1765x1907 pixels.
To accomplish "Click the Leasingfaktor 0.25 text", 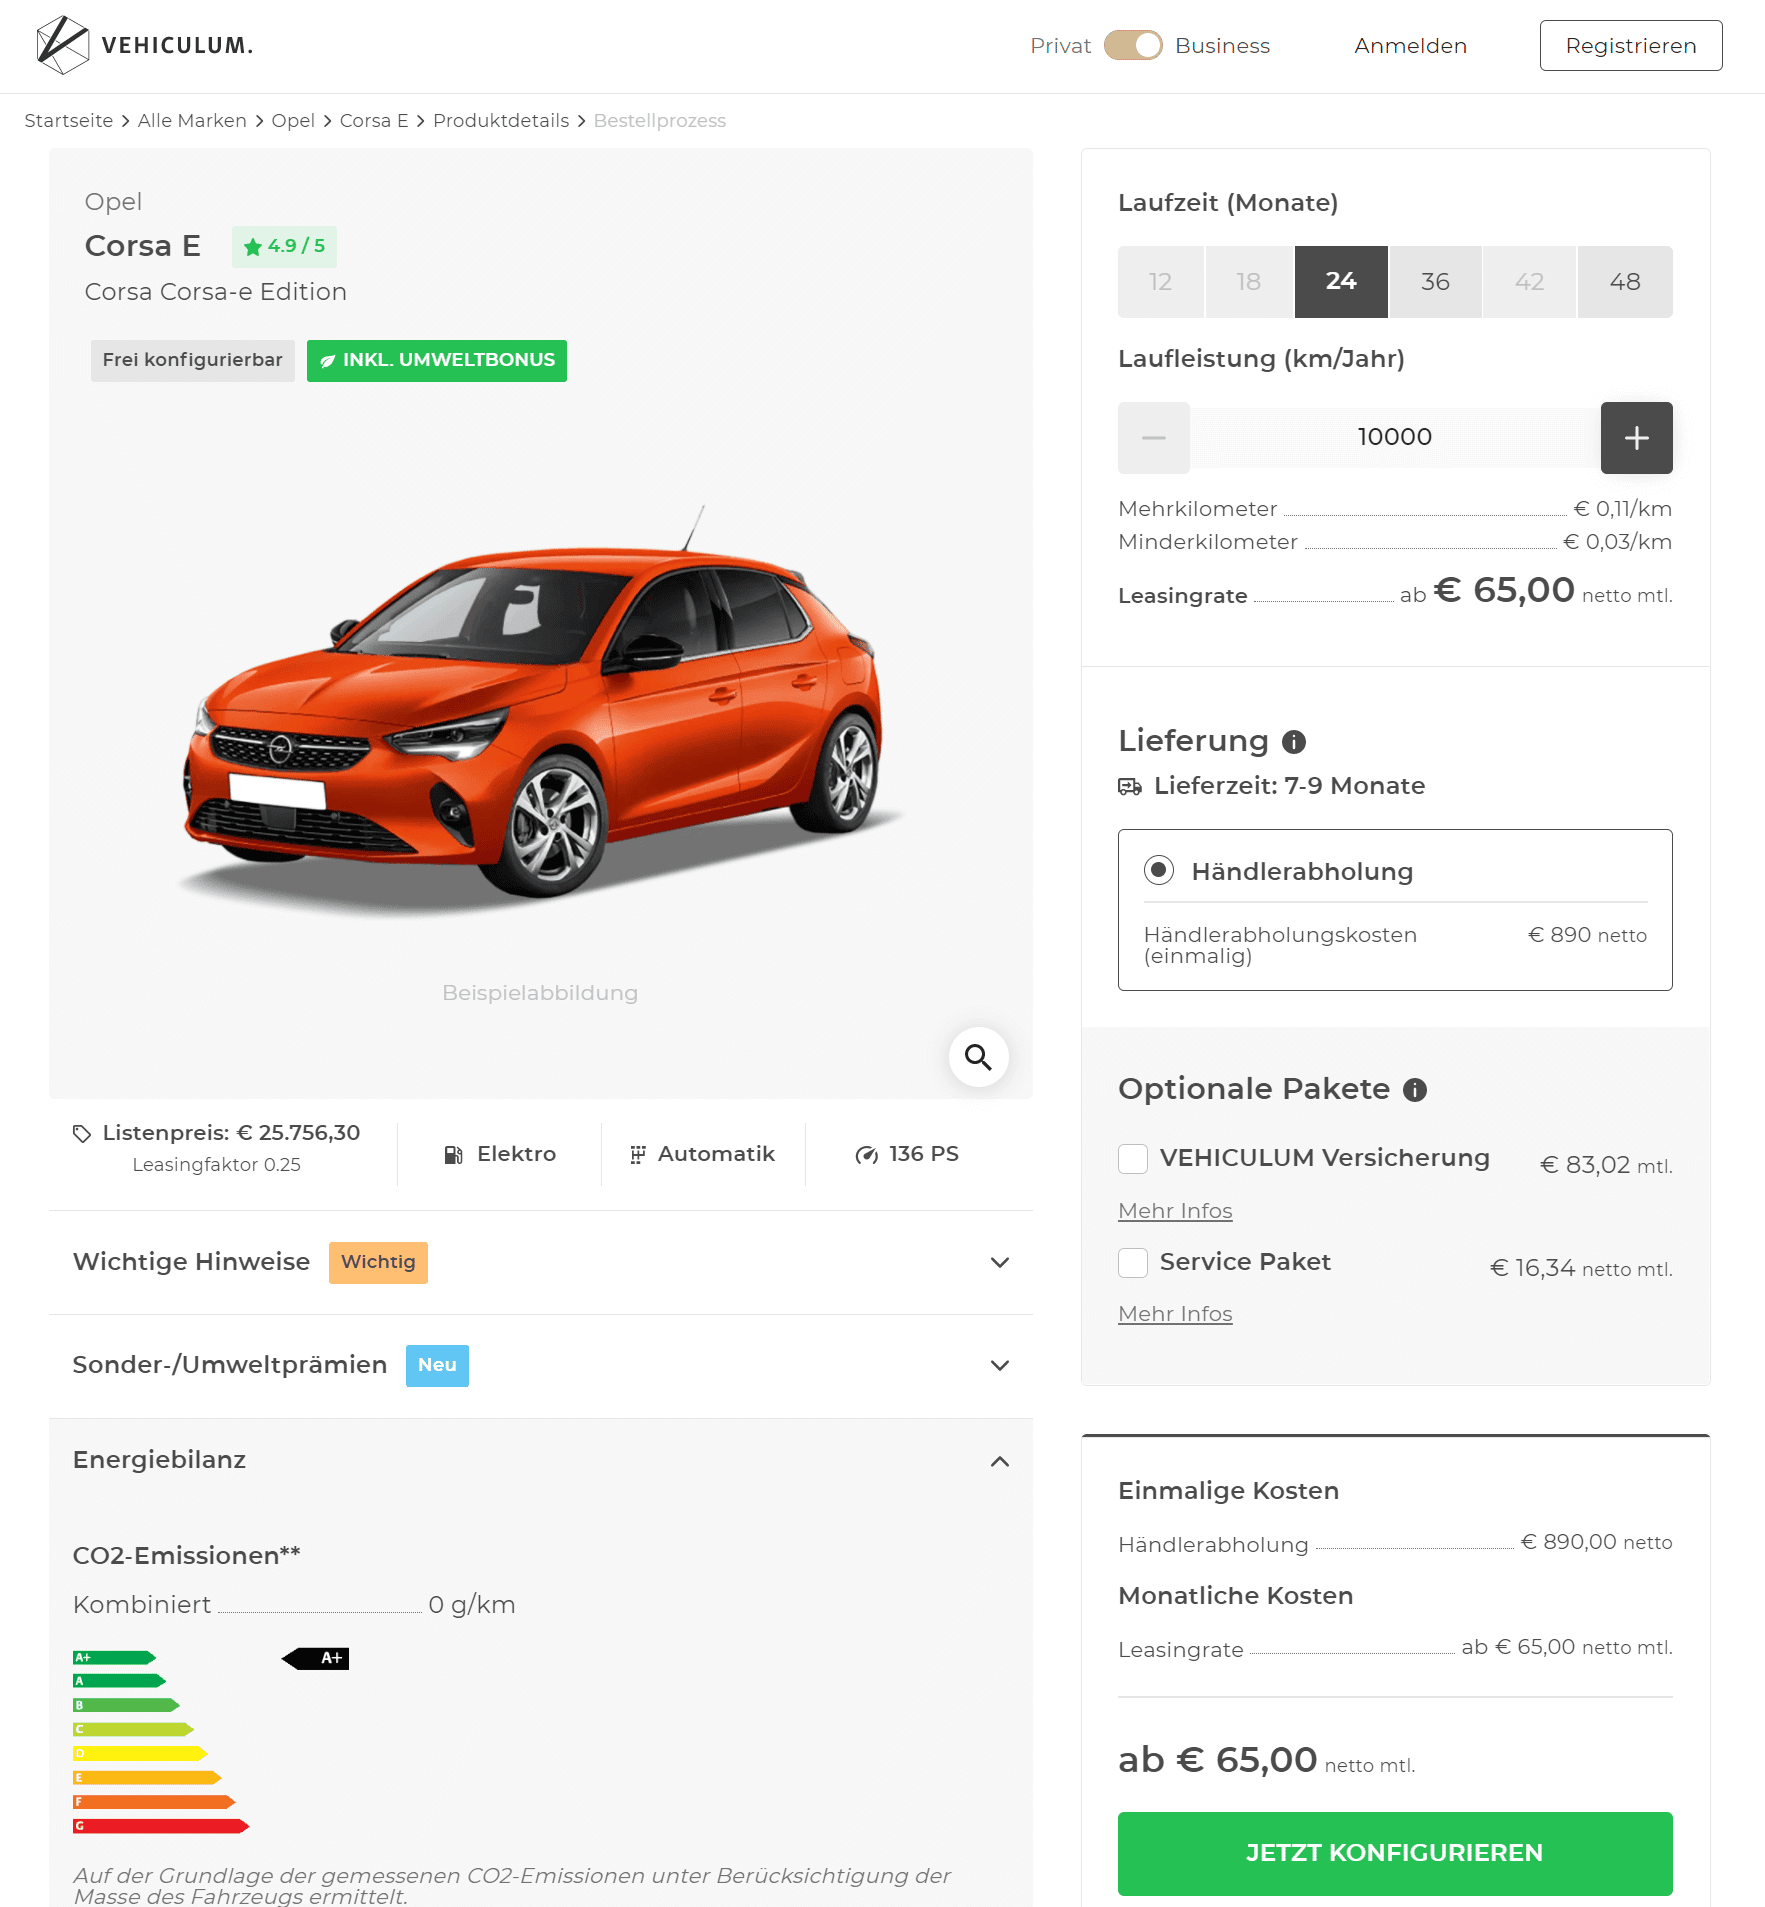I will coord(217,1165).
